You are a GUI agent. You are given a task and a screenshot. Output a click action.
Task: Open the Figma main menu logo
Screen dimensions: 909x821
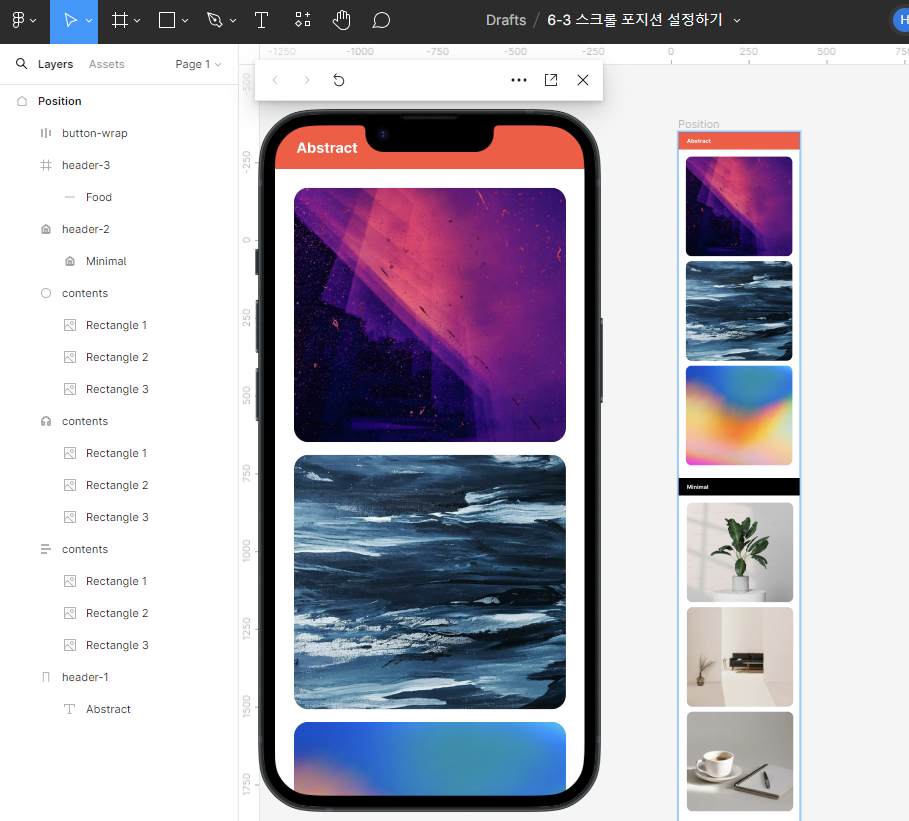click(x=18, y=20)
